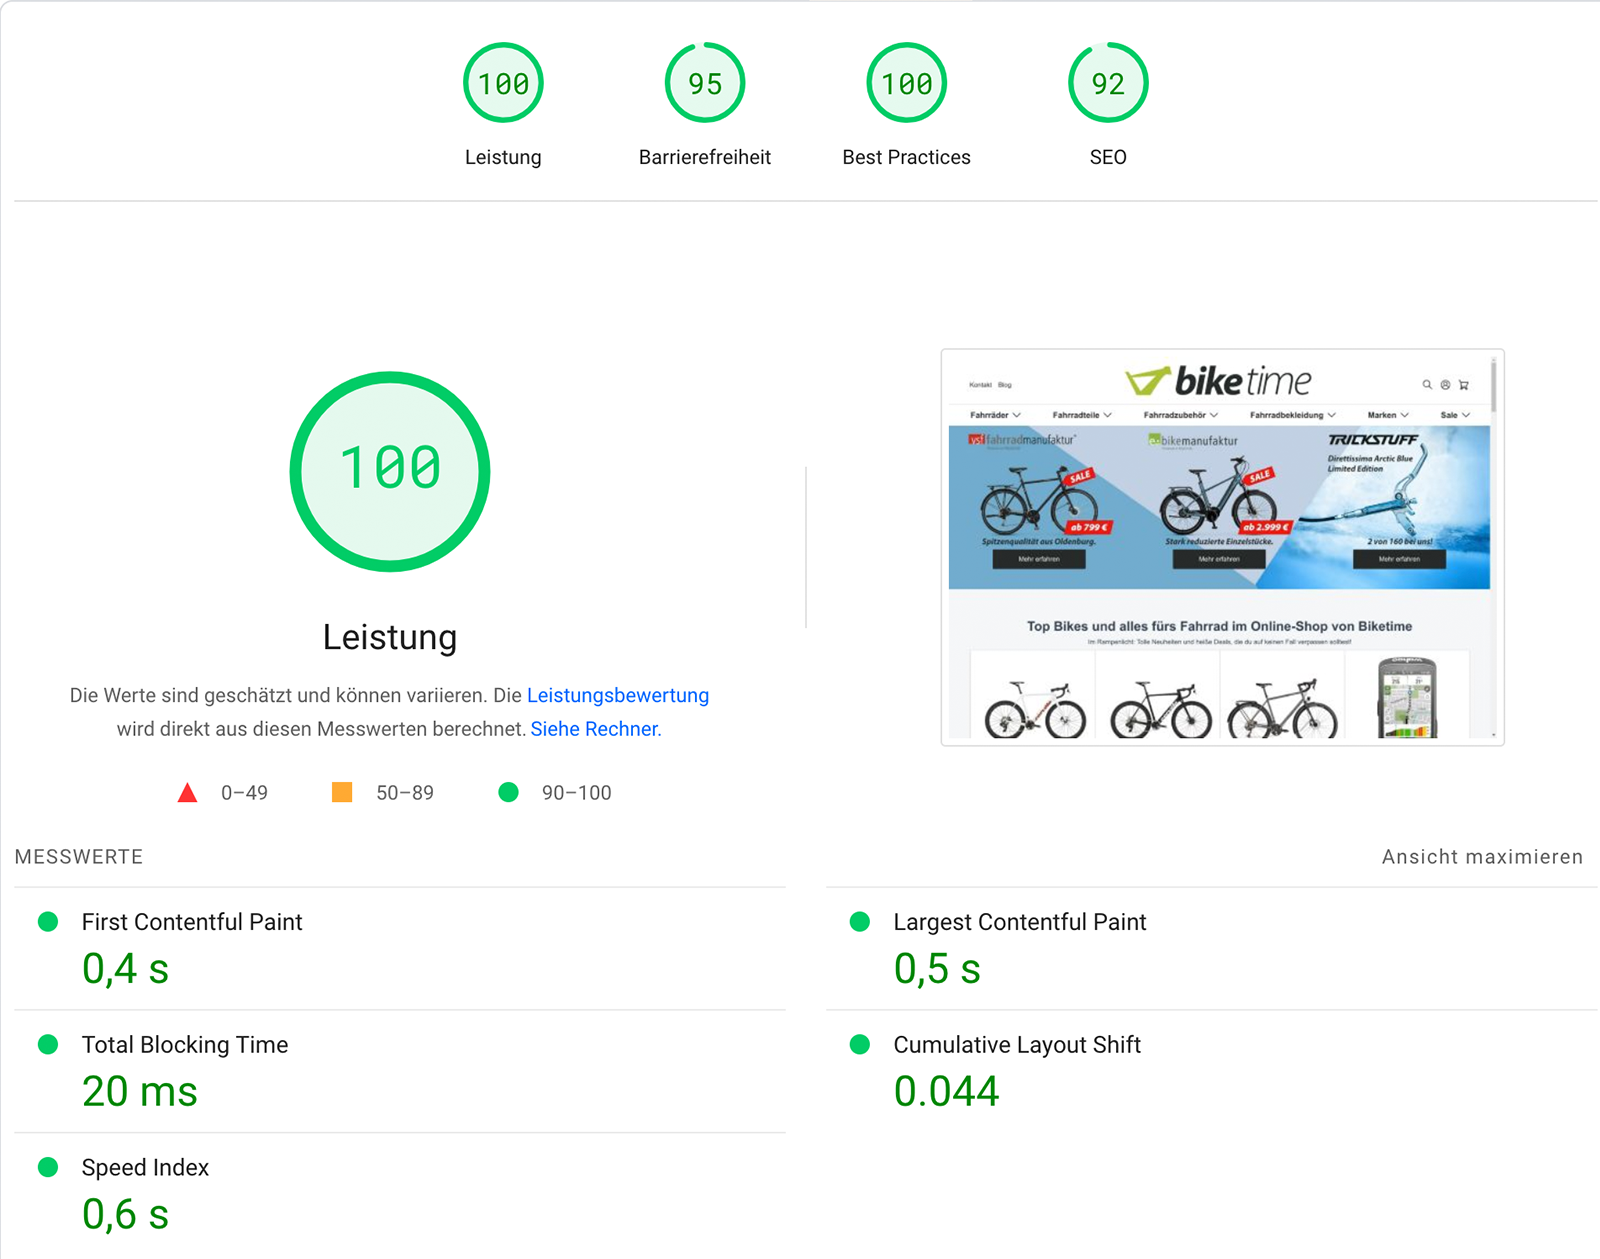Click the Best Practices score gauge
The width and height of the screenshot is (1600, 1259).
click(x=906, y=83)
